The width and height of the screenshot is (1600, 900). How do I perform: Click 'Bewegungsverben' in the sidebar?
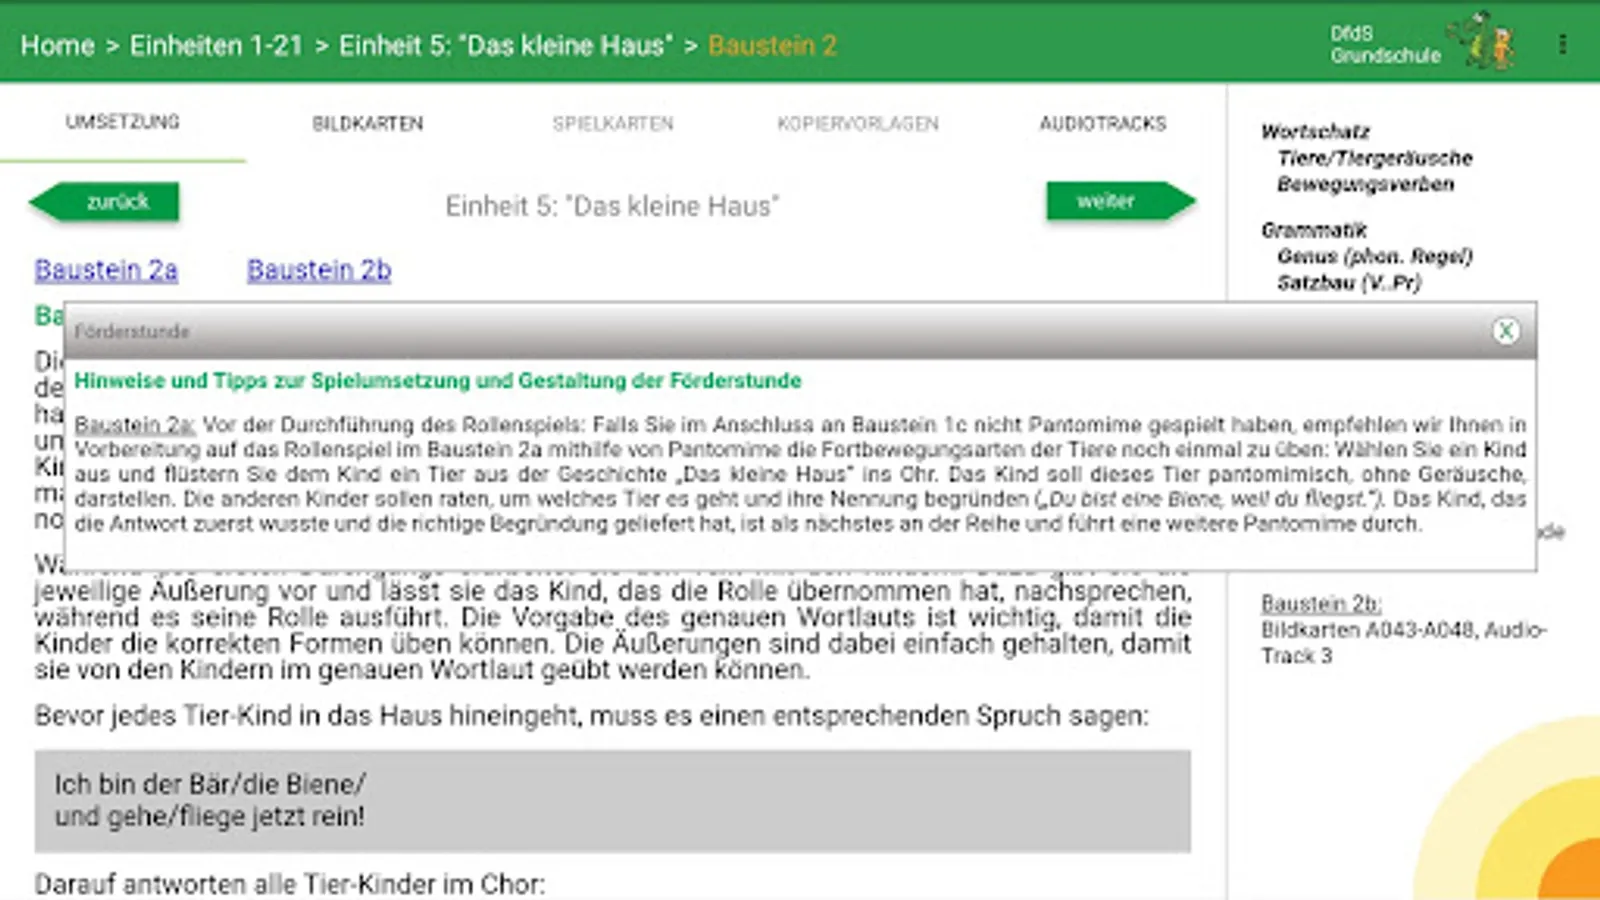pos(1365,184)
